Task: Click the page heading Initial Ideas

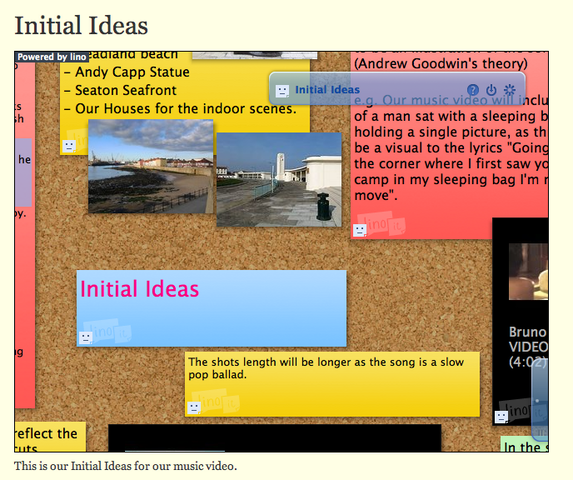Action: tap(81, 26)
